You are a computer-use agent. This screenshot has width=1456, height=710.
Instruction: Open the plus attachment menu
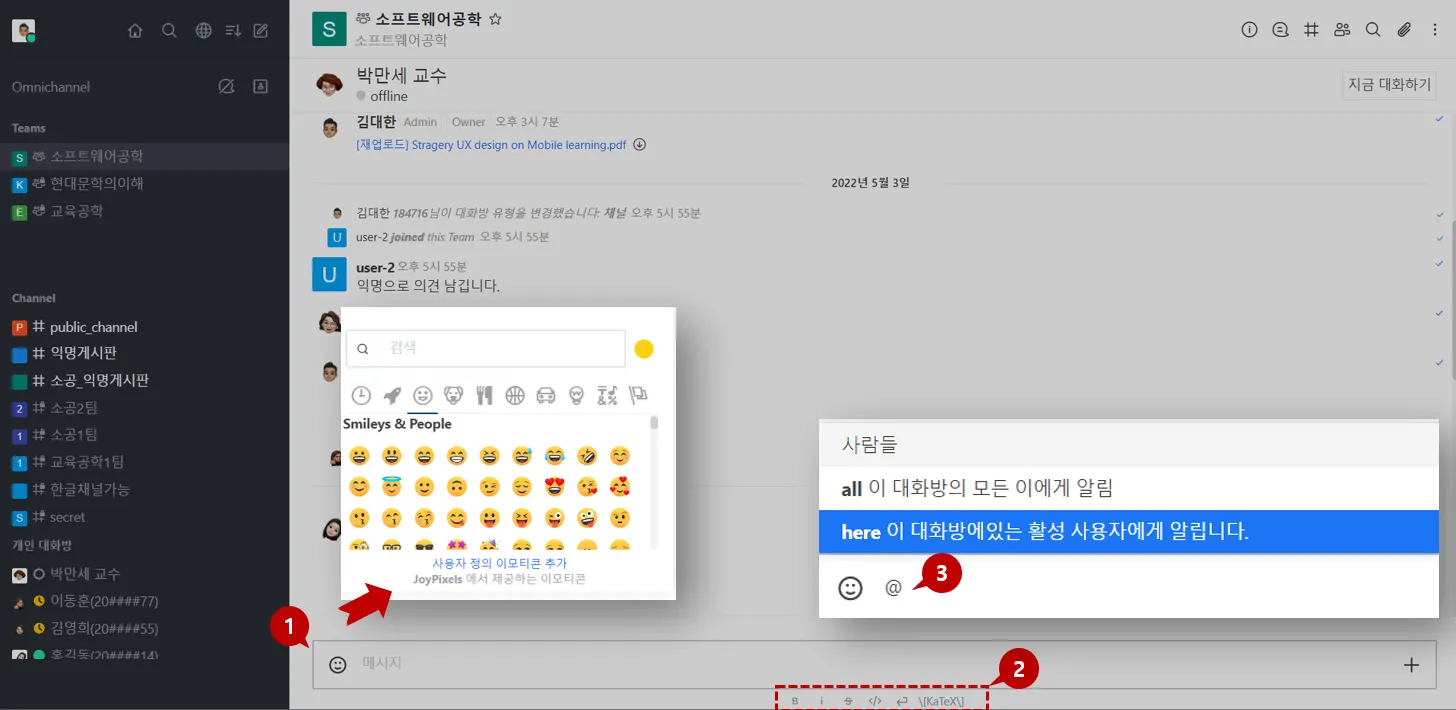(1411, 664)
